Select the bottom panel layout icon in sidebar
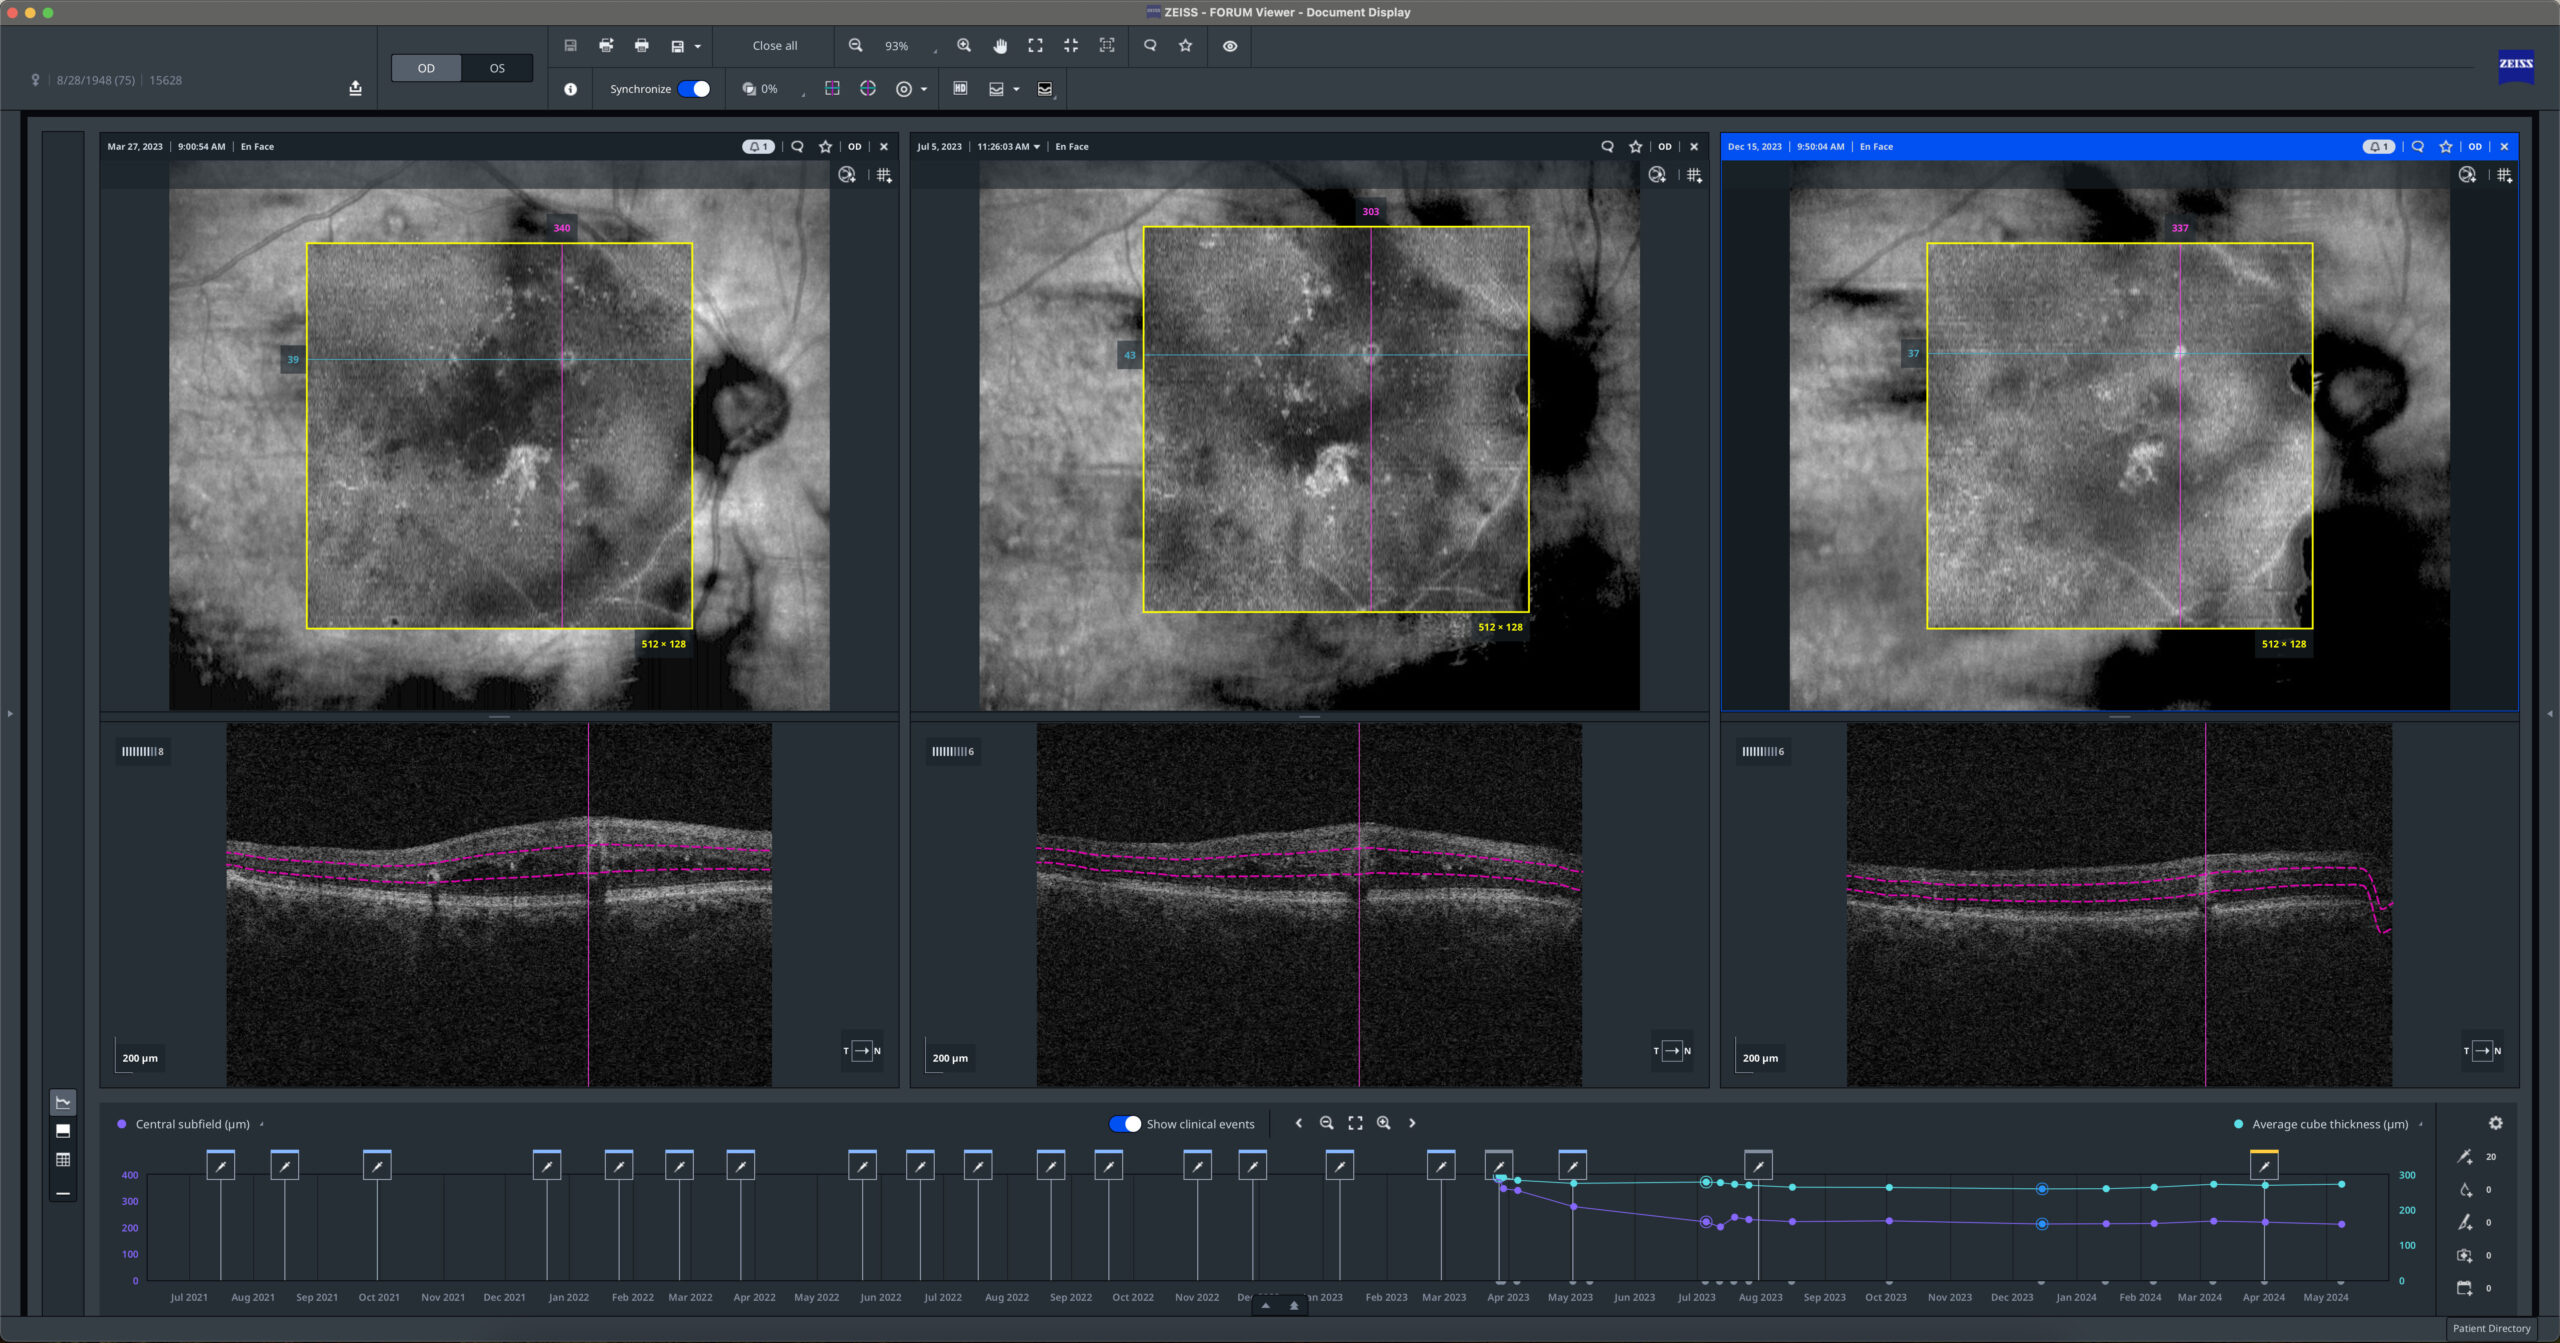 tap(63, 1132)
